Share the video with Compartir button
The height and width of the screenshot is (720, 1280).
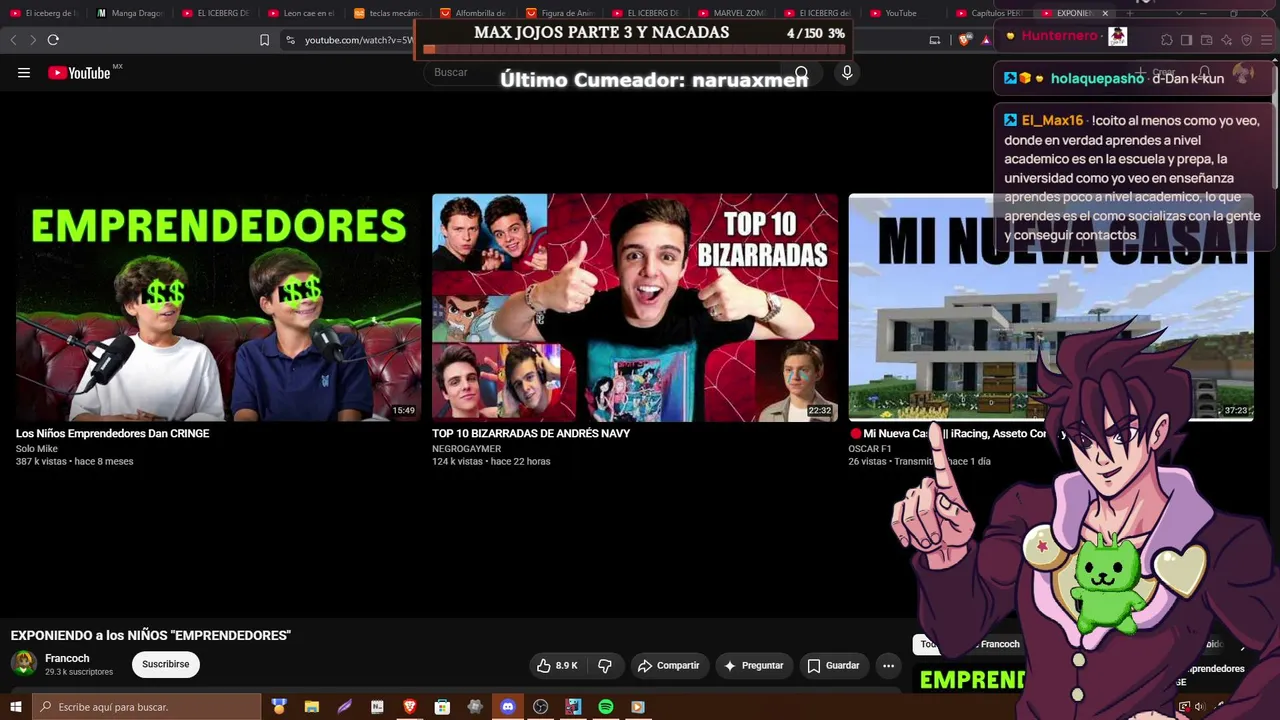coord(668,665)
